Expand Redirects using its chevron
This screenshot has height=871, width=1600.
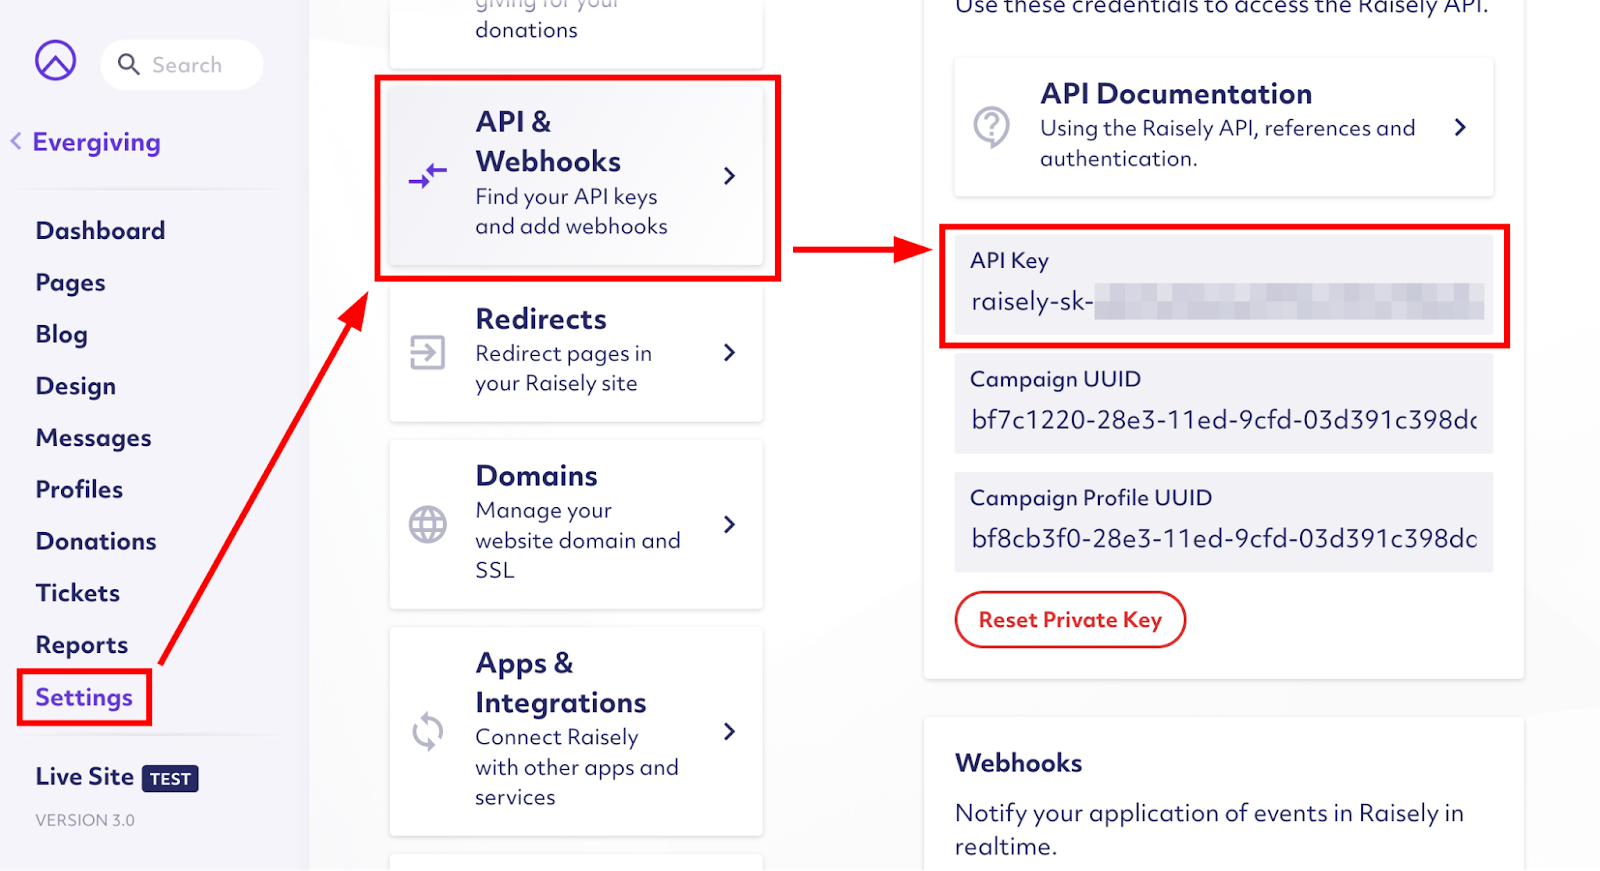tap(730, 352)
